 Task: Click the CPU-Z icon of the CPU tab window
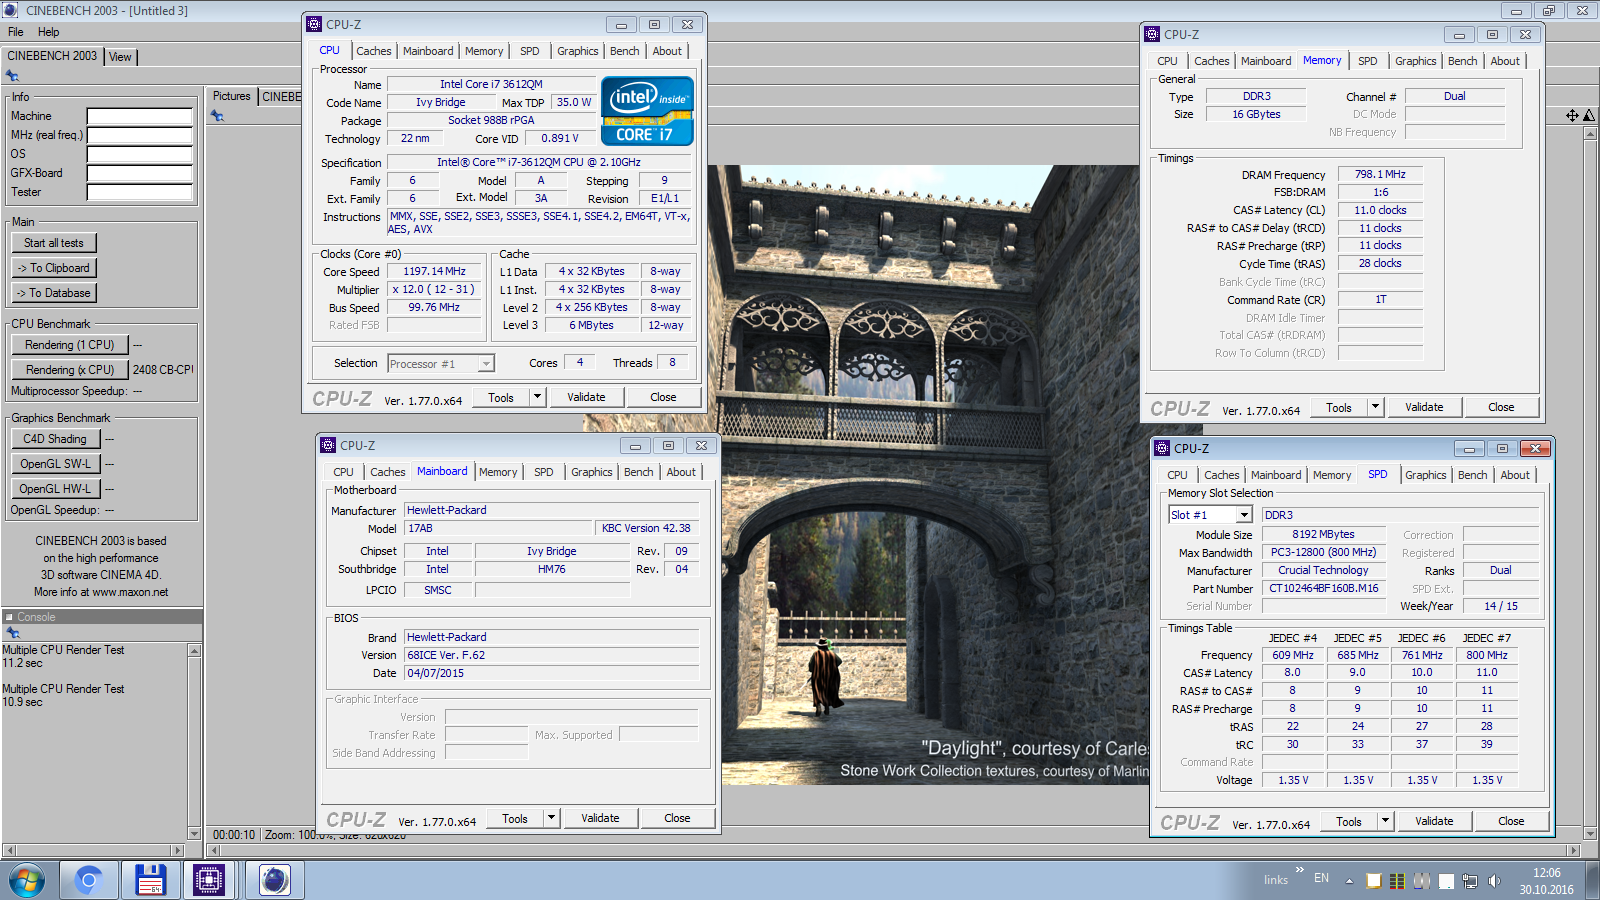[x=314, y=24]
